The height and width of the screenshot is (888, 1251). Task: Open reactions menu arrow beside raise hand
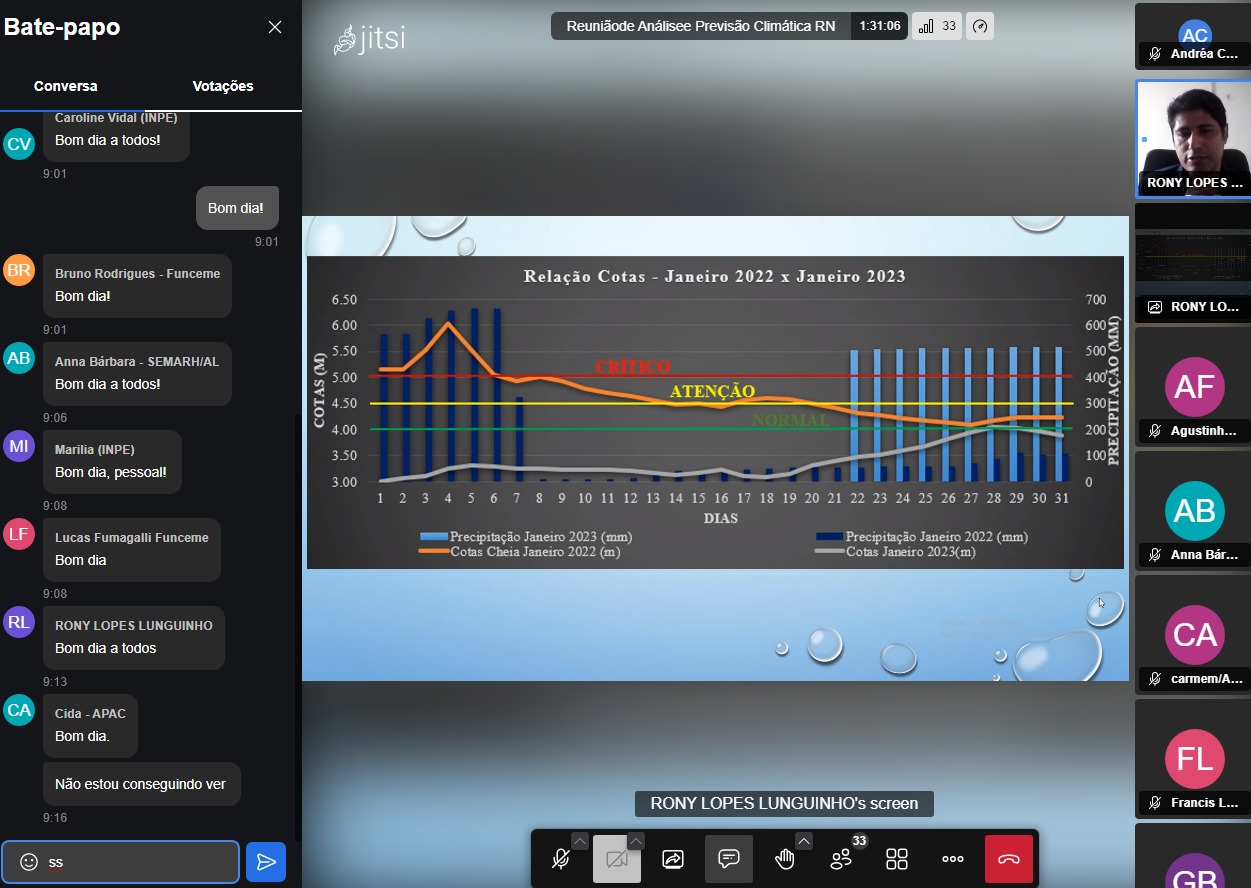(x=804, y=841)
